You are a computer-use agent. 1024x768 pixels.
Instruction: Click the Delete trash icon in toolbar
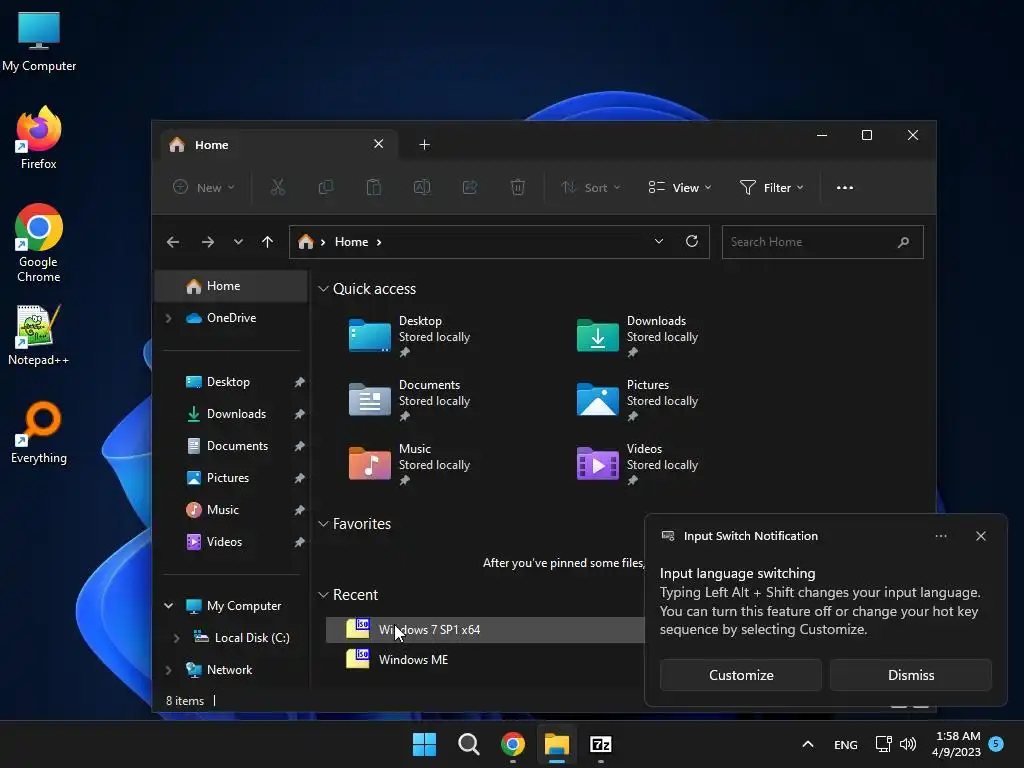point(517,187)
